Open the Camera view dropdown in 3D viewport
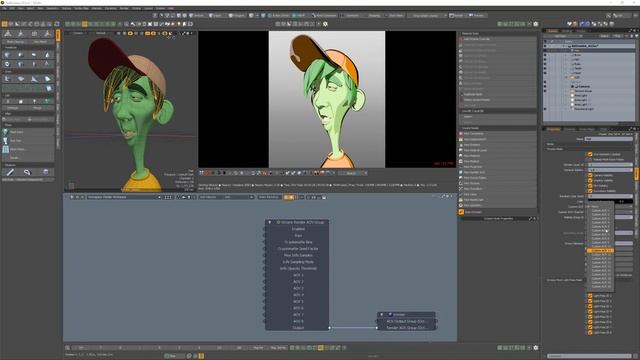This screenshot has height=360, width=640. tap(78, 33)
